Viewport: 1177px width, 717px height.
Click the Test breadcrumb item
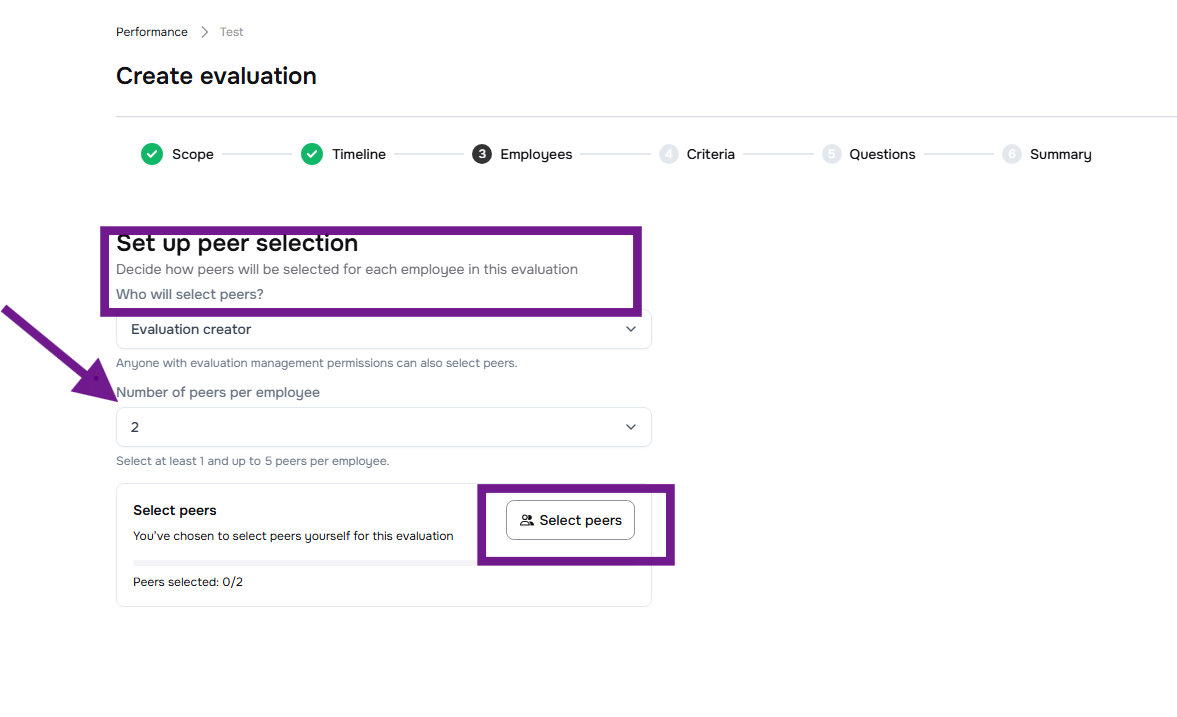[232, 32]
